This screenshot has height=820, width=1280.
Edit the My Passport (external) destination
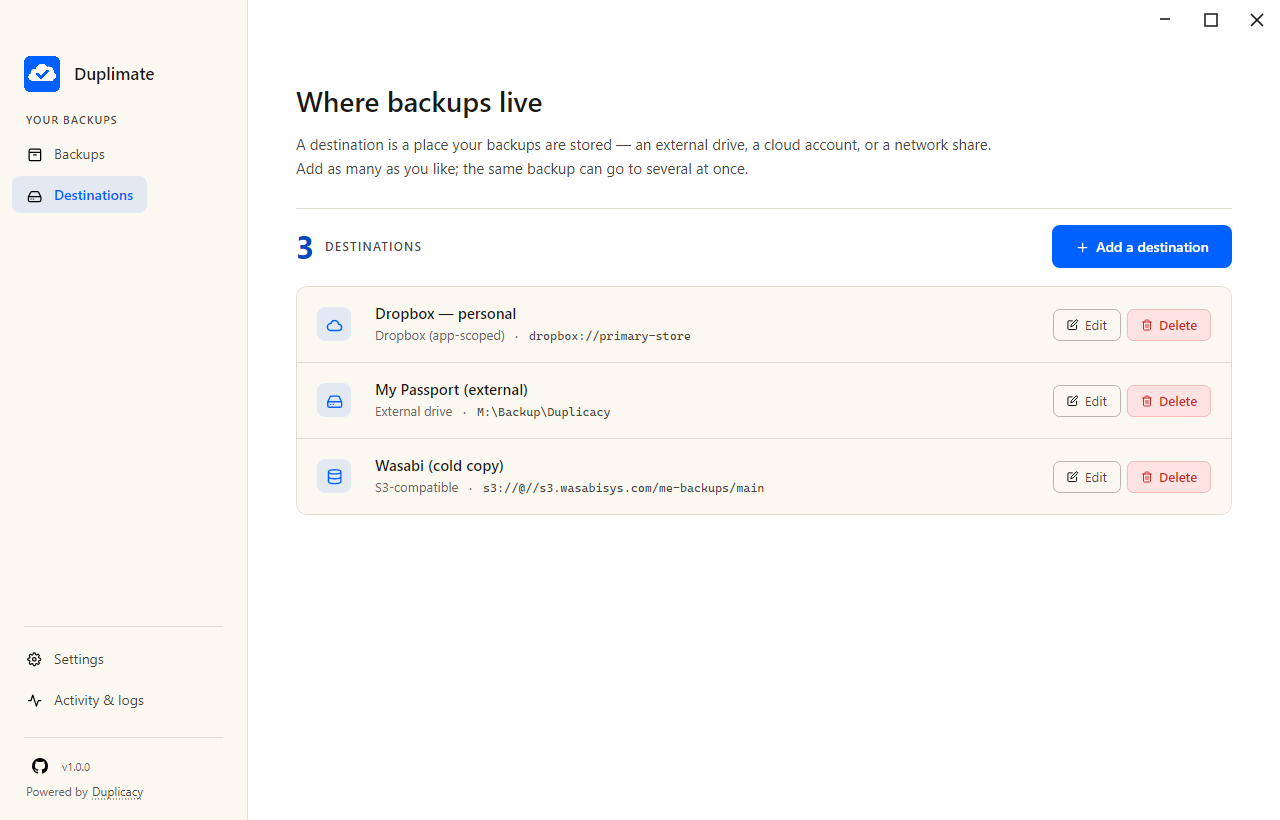pyautogui.click(x=1086, y=401)
